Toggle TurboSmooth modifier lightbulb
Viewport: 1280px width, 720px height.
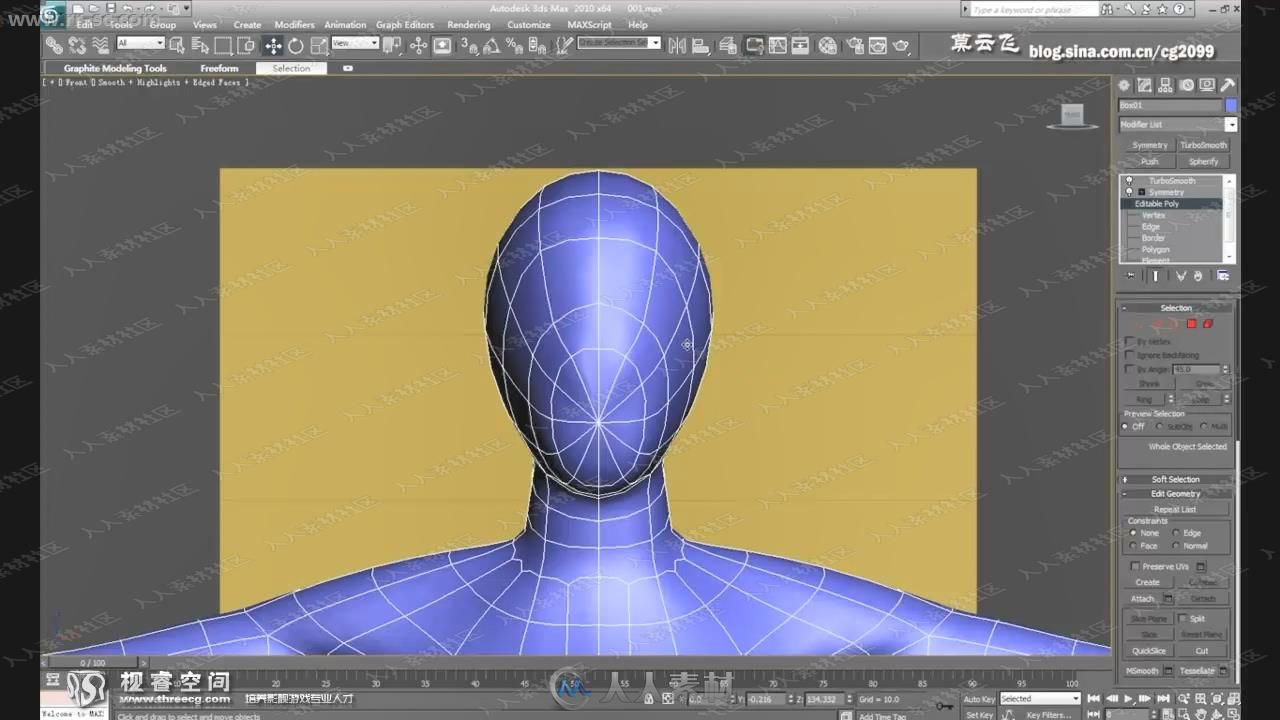pos(1129,180)
